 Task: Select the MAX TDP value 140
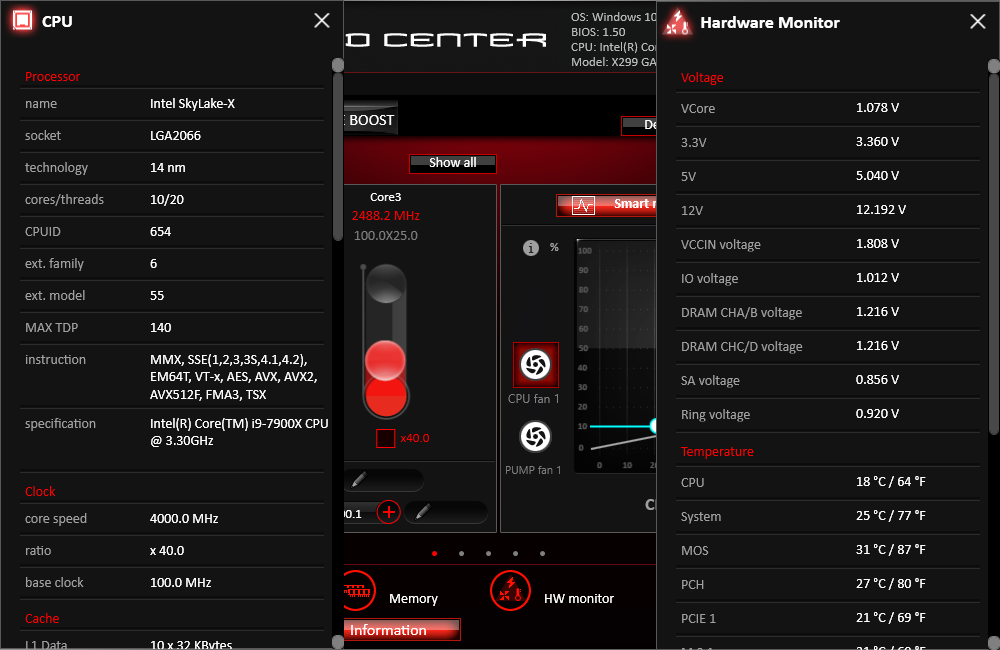(161, 327)
